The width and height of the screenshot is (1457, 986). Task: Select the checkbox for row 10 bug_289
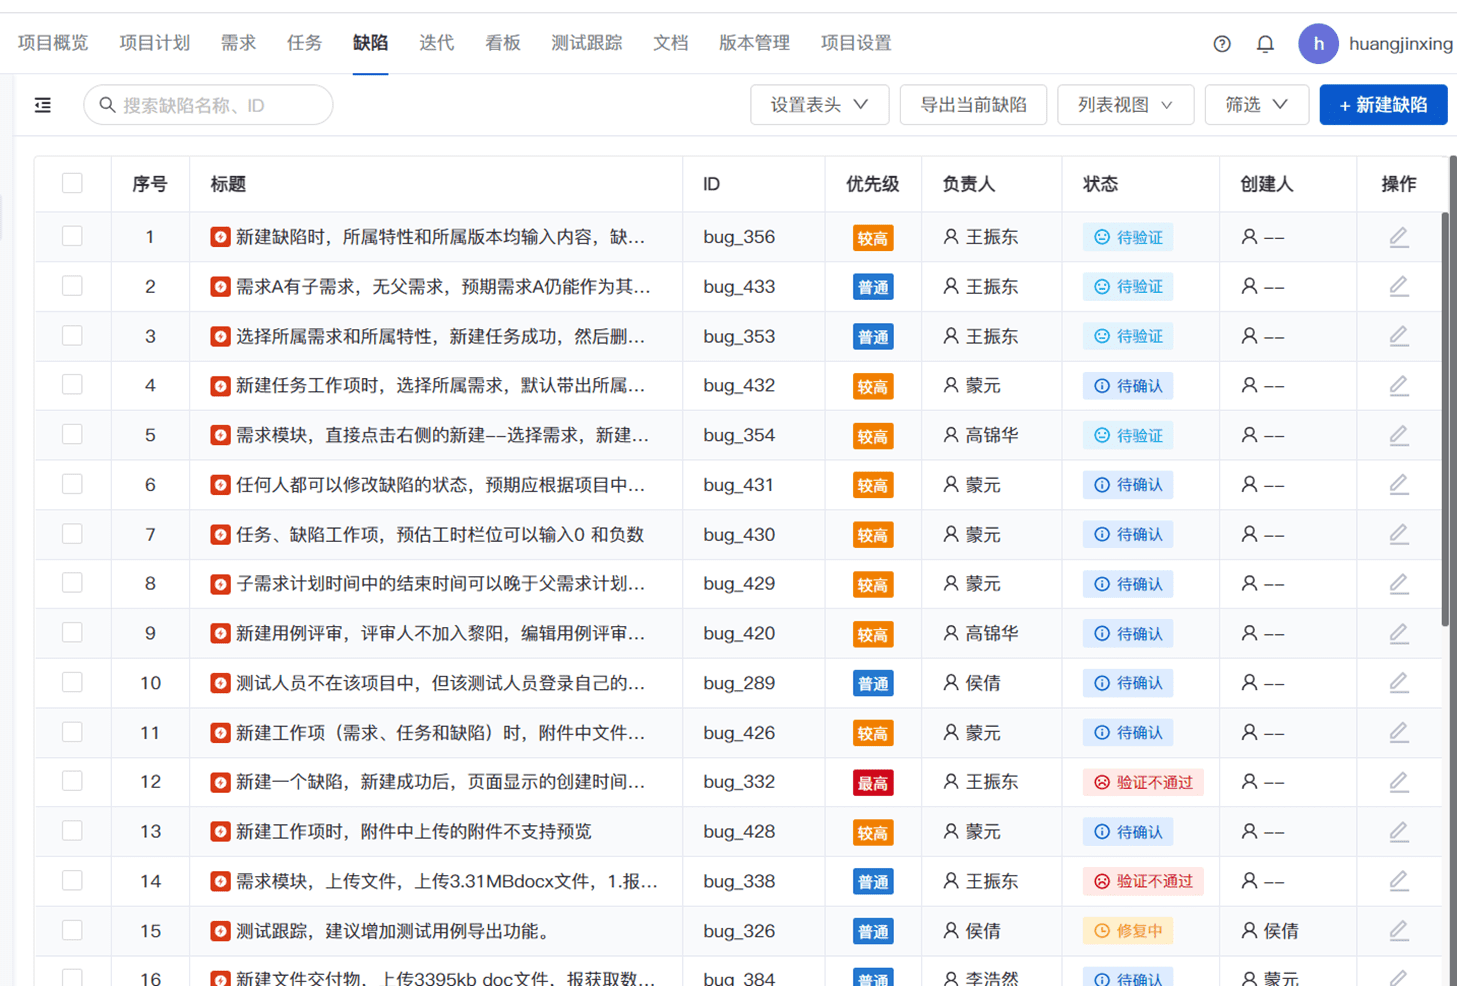tap(72, 683)
